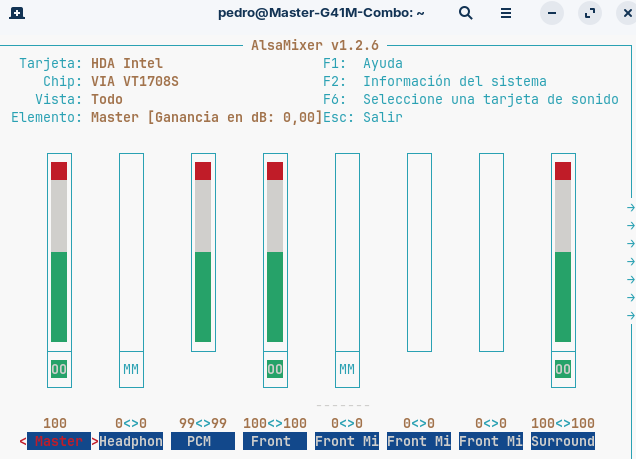Toggle Front channel OO mute indicator
The width and height of the screenshot is (636, 459).
(275, 369)
